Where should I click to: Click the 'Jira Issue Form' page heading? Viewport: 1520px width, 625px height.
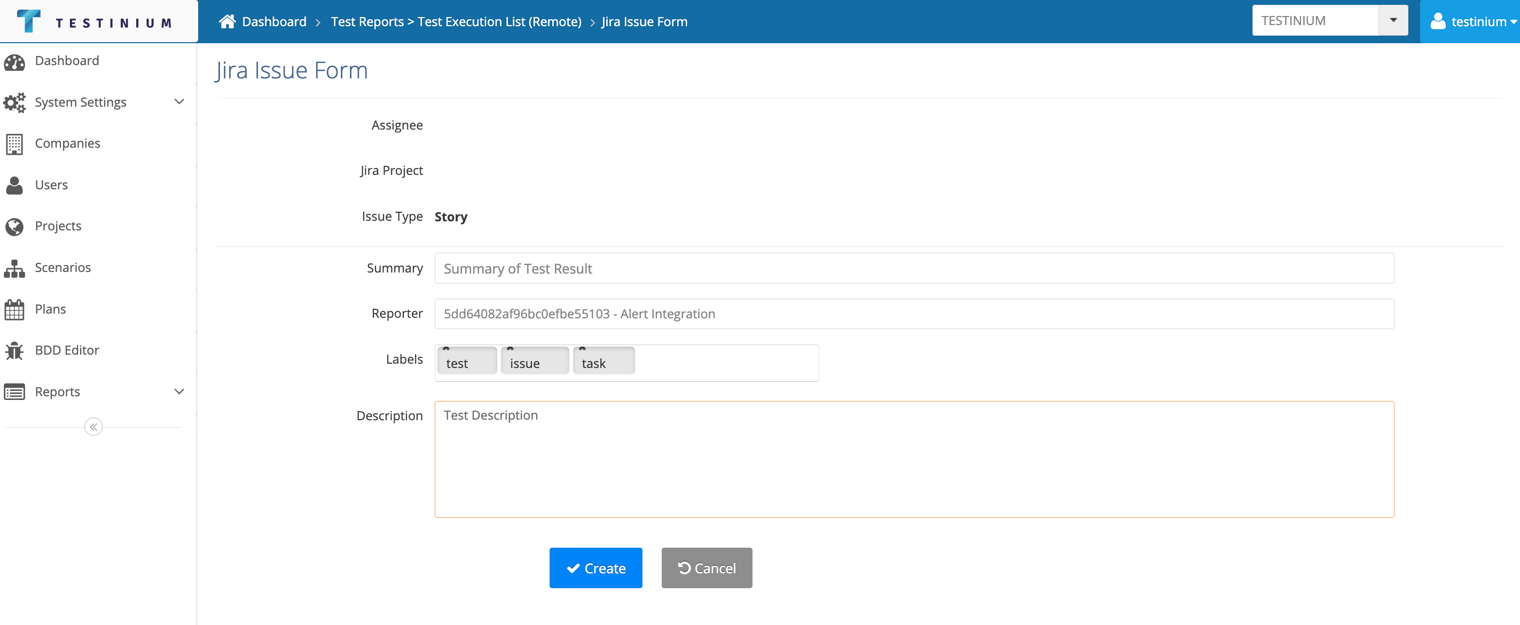pyautogui.click(x=292, y=70)
